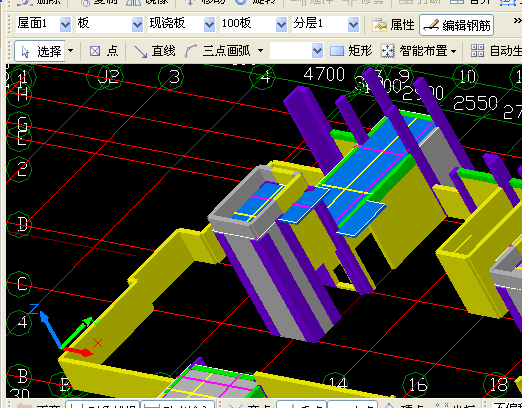
Task: Choose the 直线 line tool
Action: tap(154, 51)
